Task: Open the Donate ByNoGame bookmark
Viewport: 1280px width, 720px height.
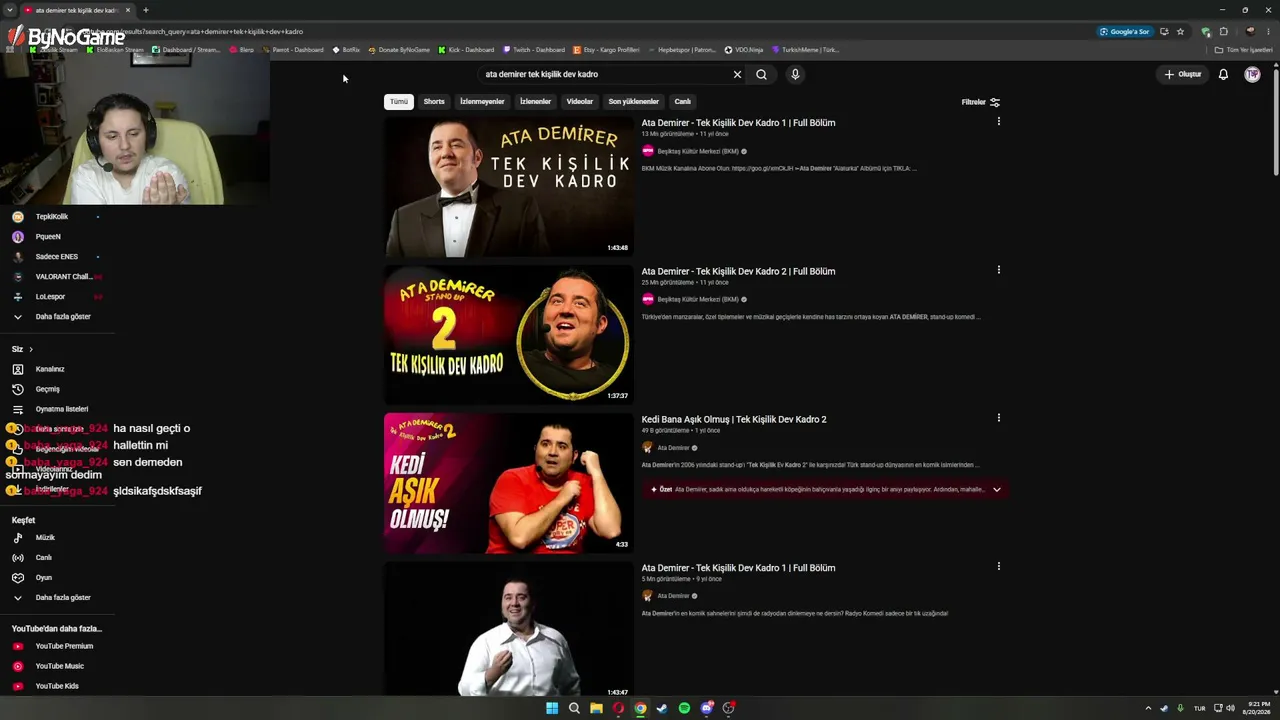Action: click(x=399, y=50)
